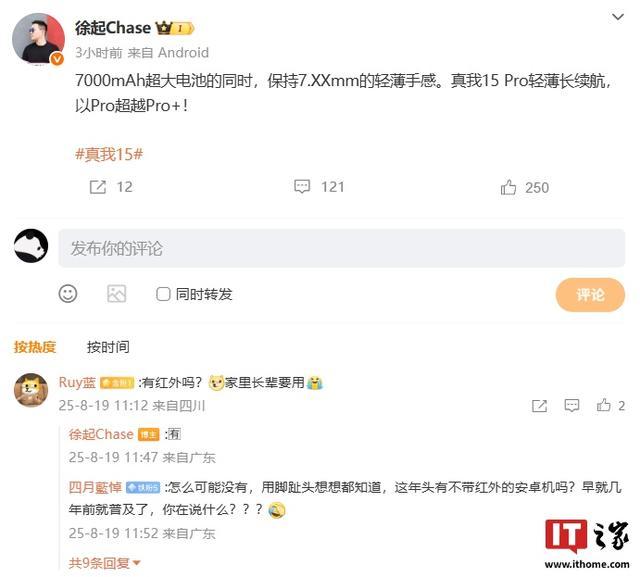Expand 共9条回复 replies list

104,564
